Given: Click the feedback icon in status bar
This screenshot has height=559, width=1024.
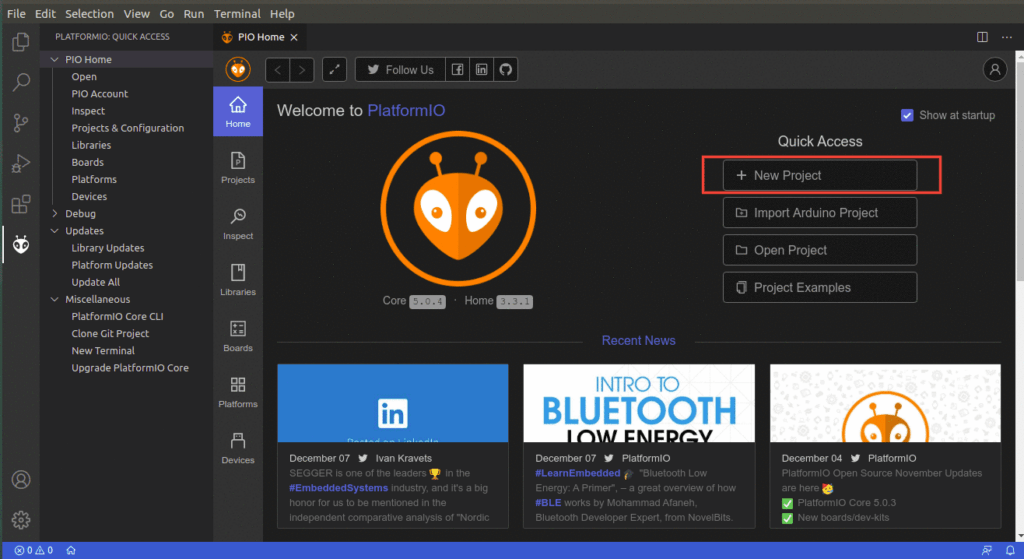Looking at the screenshot, I should (x=987, y=551).
